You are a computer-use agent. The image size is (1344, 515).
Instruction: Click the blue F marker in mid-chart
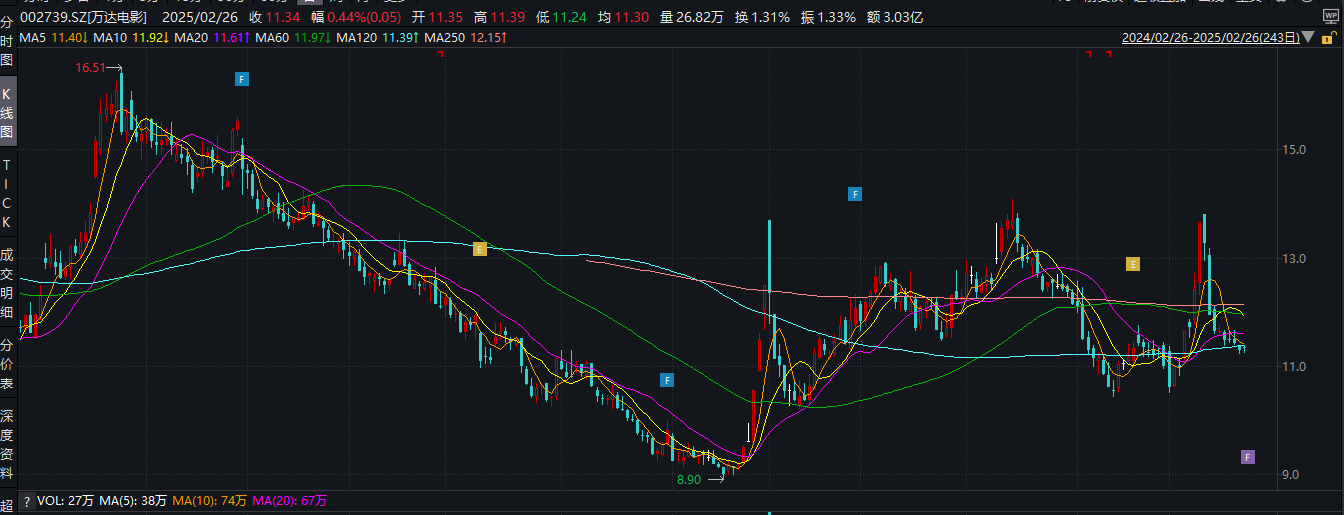coord(854,194)
